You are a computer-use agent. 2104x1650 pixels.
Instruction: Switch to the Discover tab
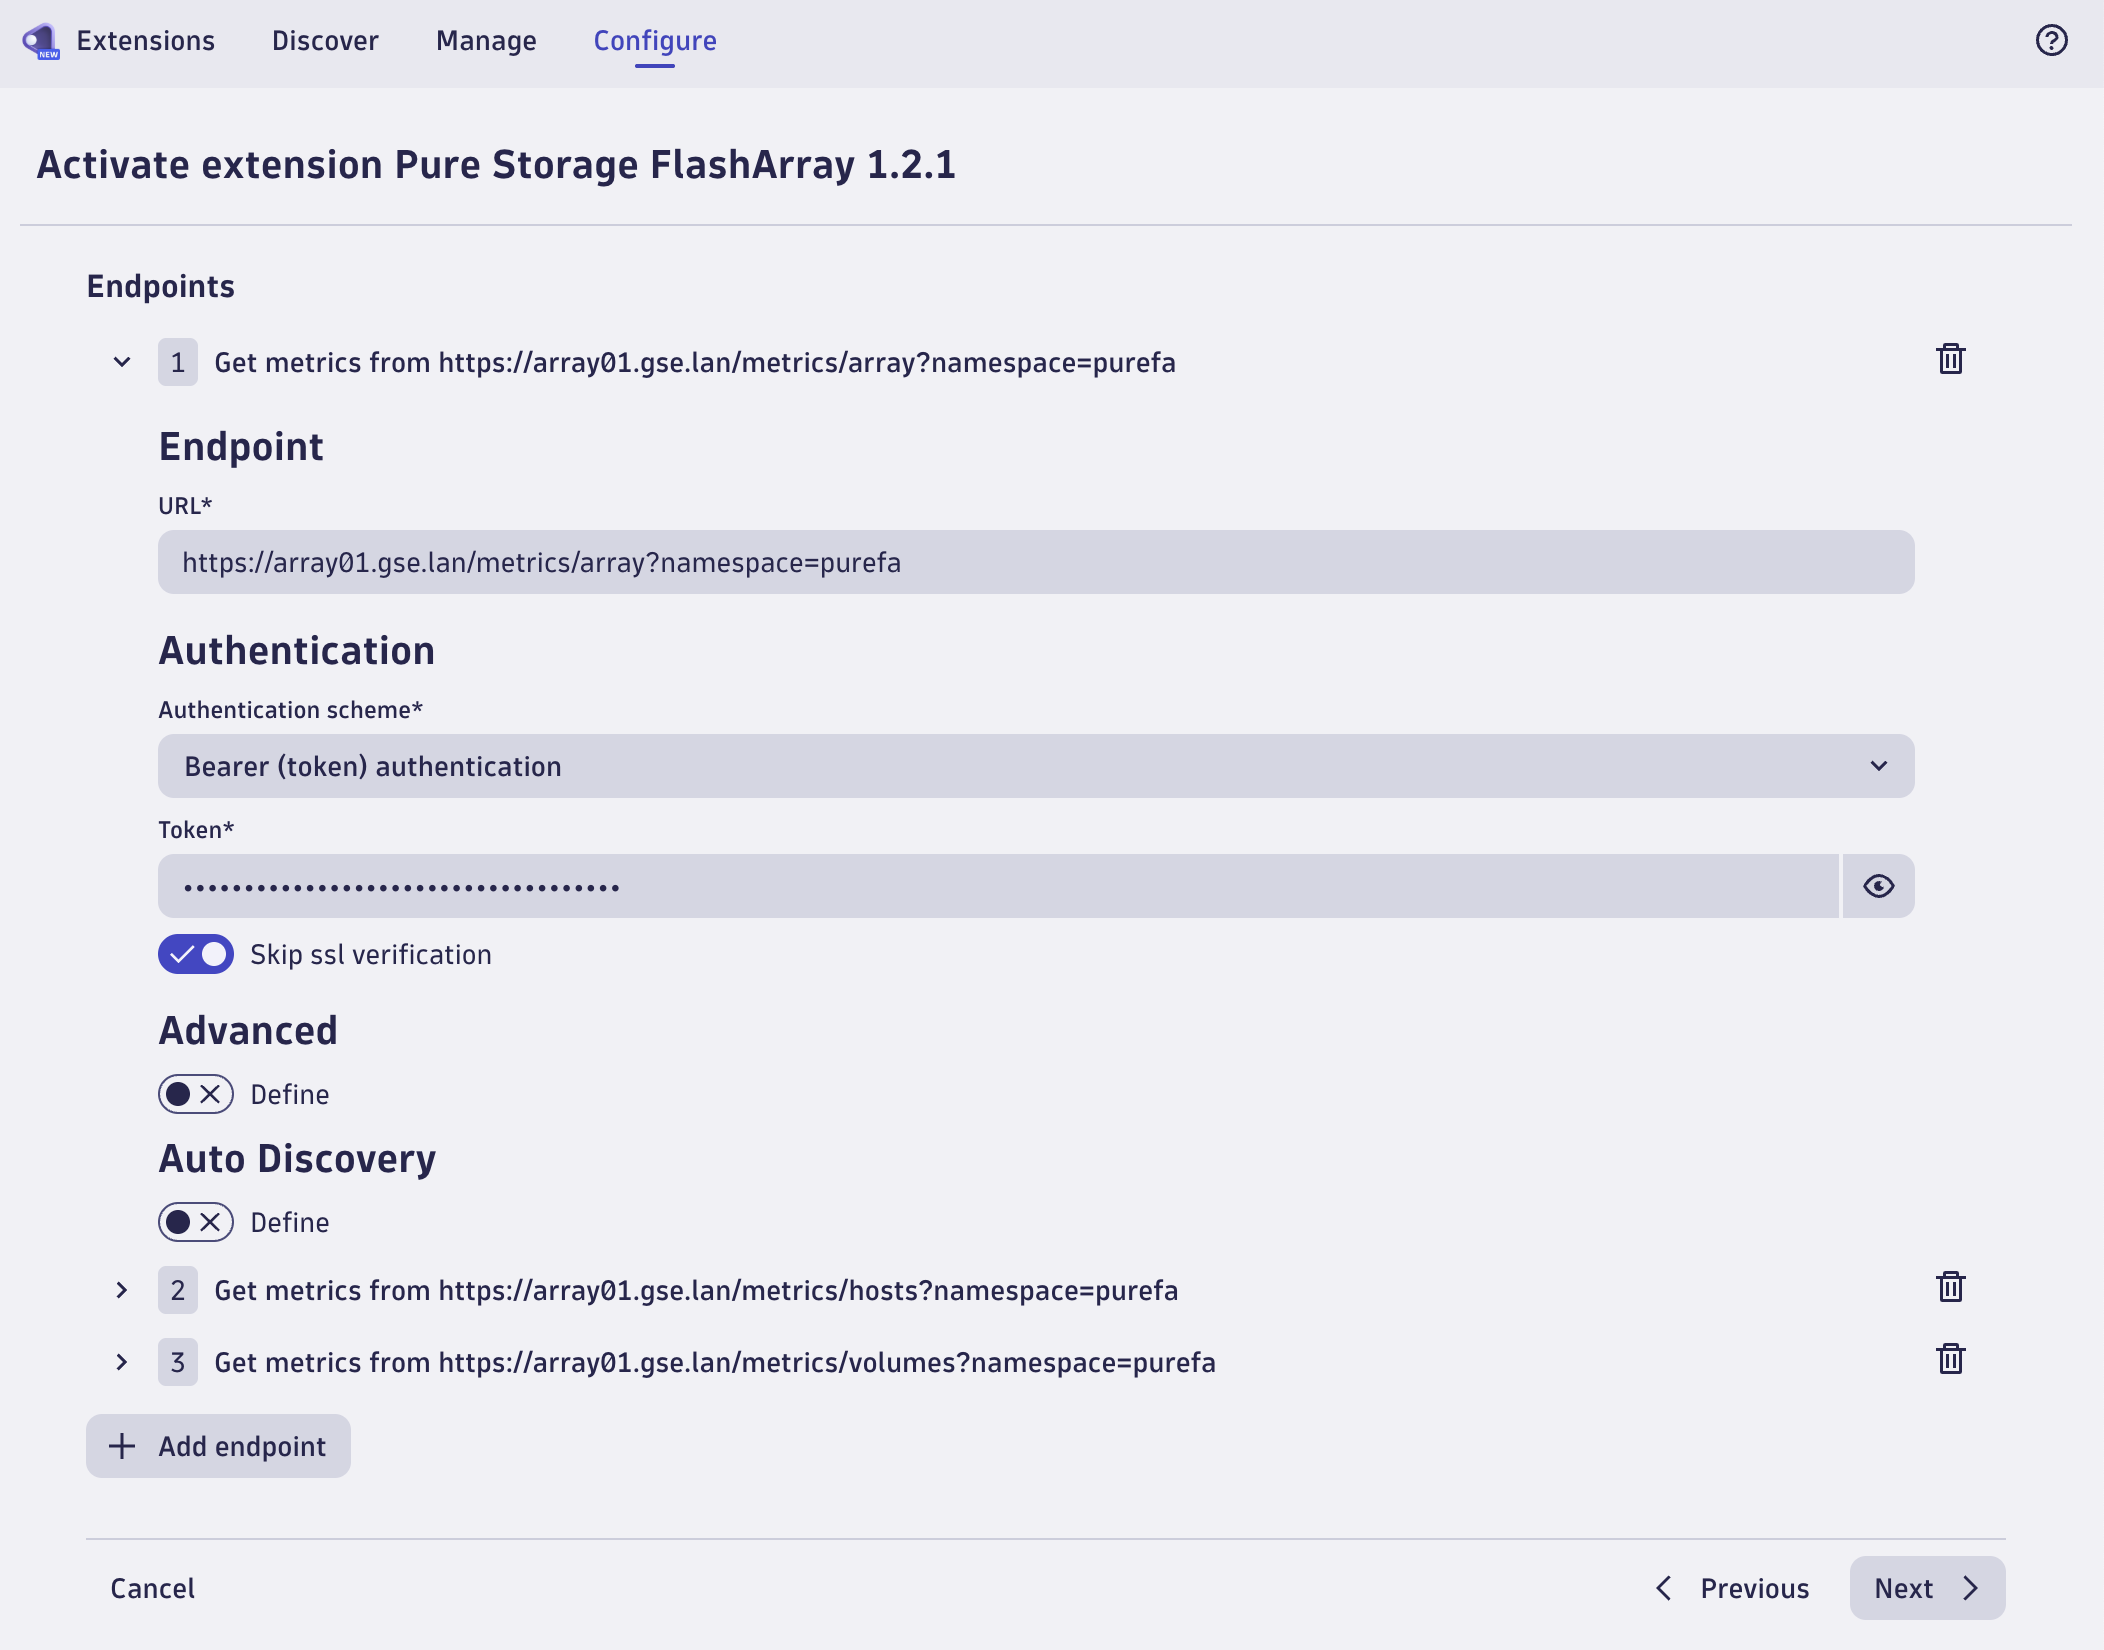[x=325, y=41]
